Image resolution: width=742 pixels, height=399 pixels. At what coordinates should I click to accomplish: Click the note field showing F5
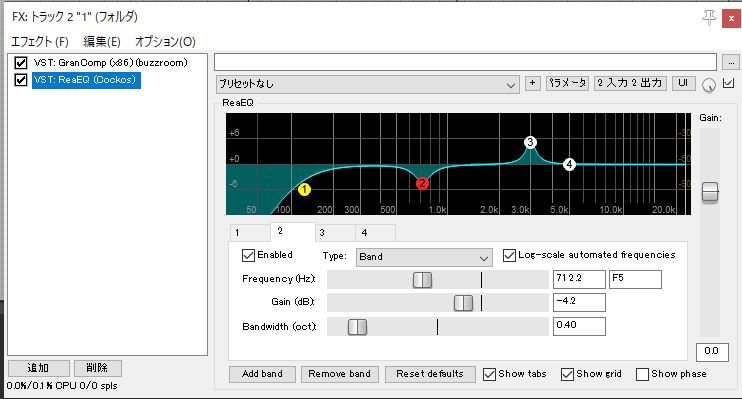click(636, 279)
